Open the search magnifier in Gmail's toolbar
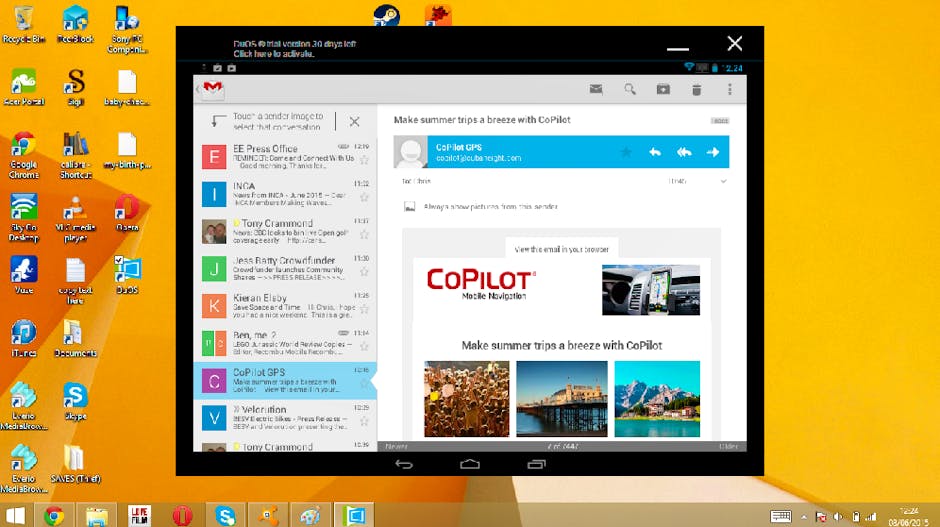 (630, 90)
